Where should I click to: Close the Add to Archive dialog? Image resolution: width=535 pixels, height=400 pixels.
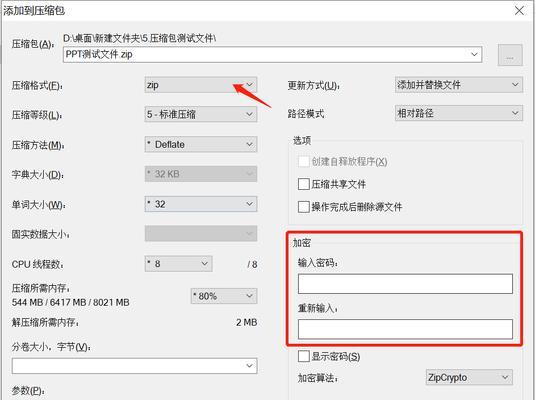pos(519,11)
